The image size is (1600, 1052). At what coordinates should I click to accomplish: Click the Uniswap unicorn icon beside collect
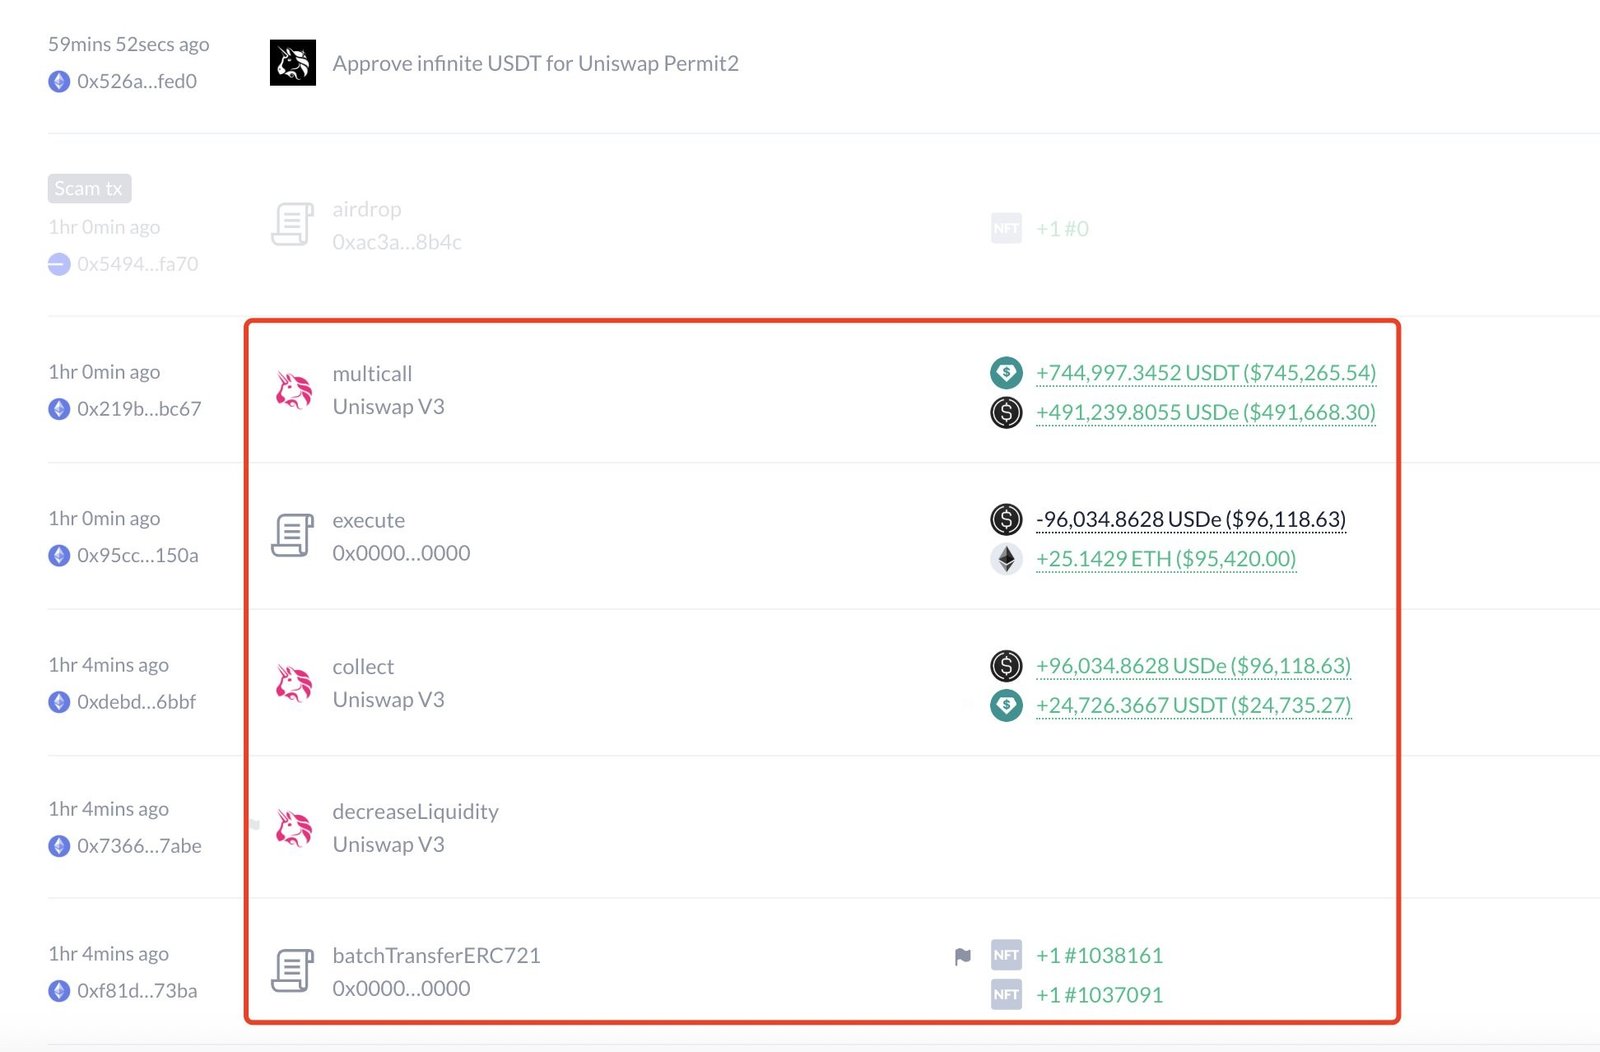[x=293, y=683]
